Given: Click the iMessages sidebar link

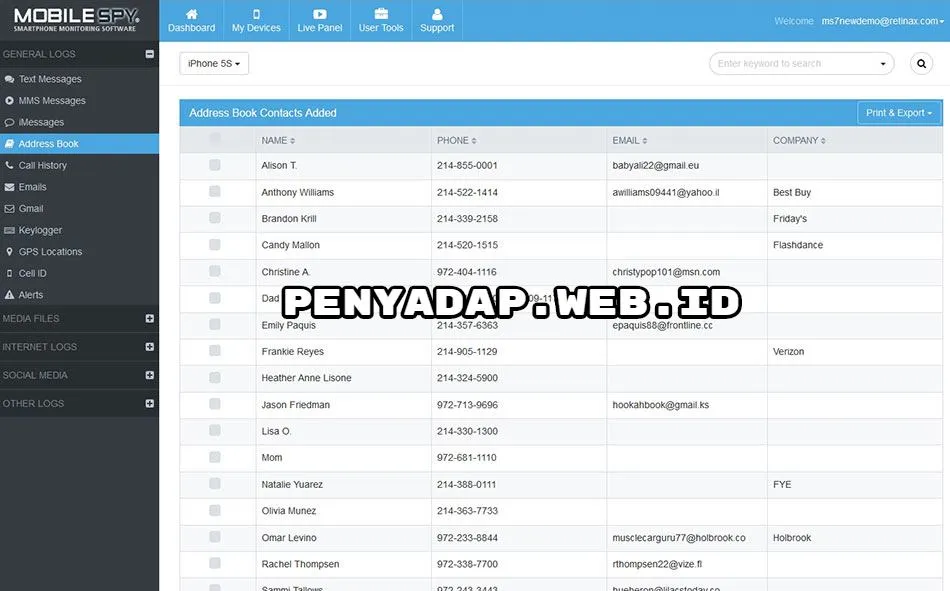Looking at the screenshot, I should click(x=41, y=122).
